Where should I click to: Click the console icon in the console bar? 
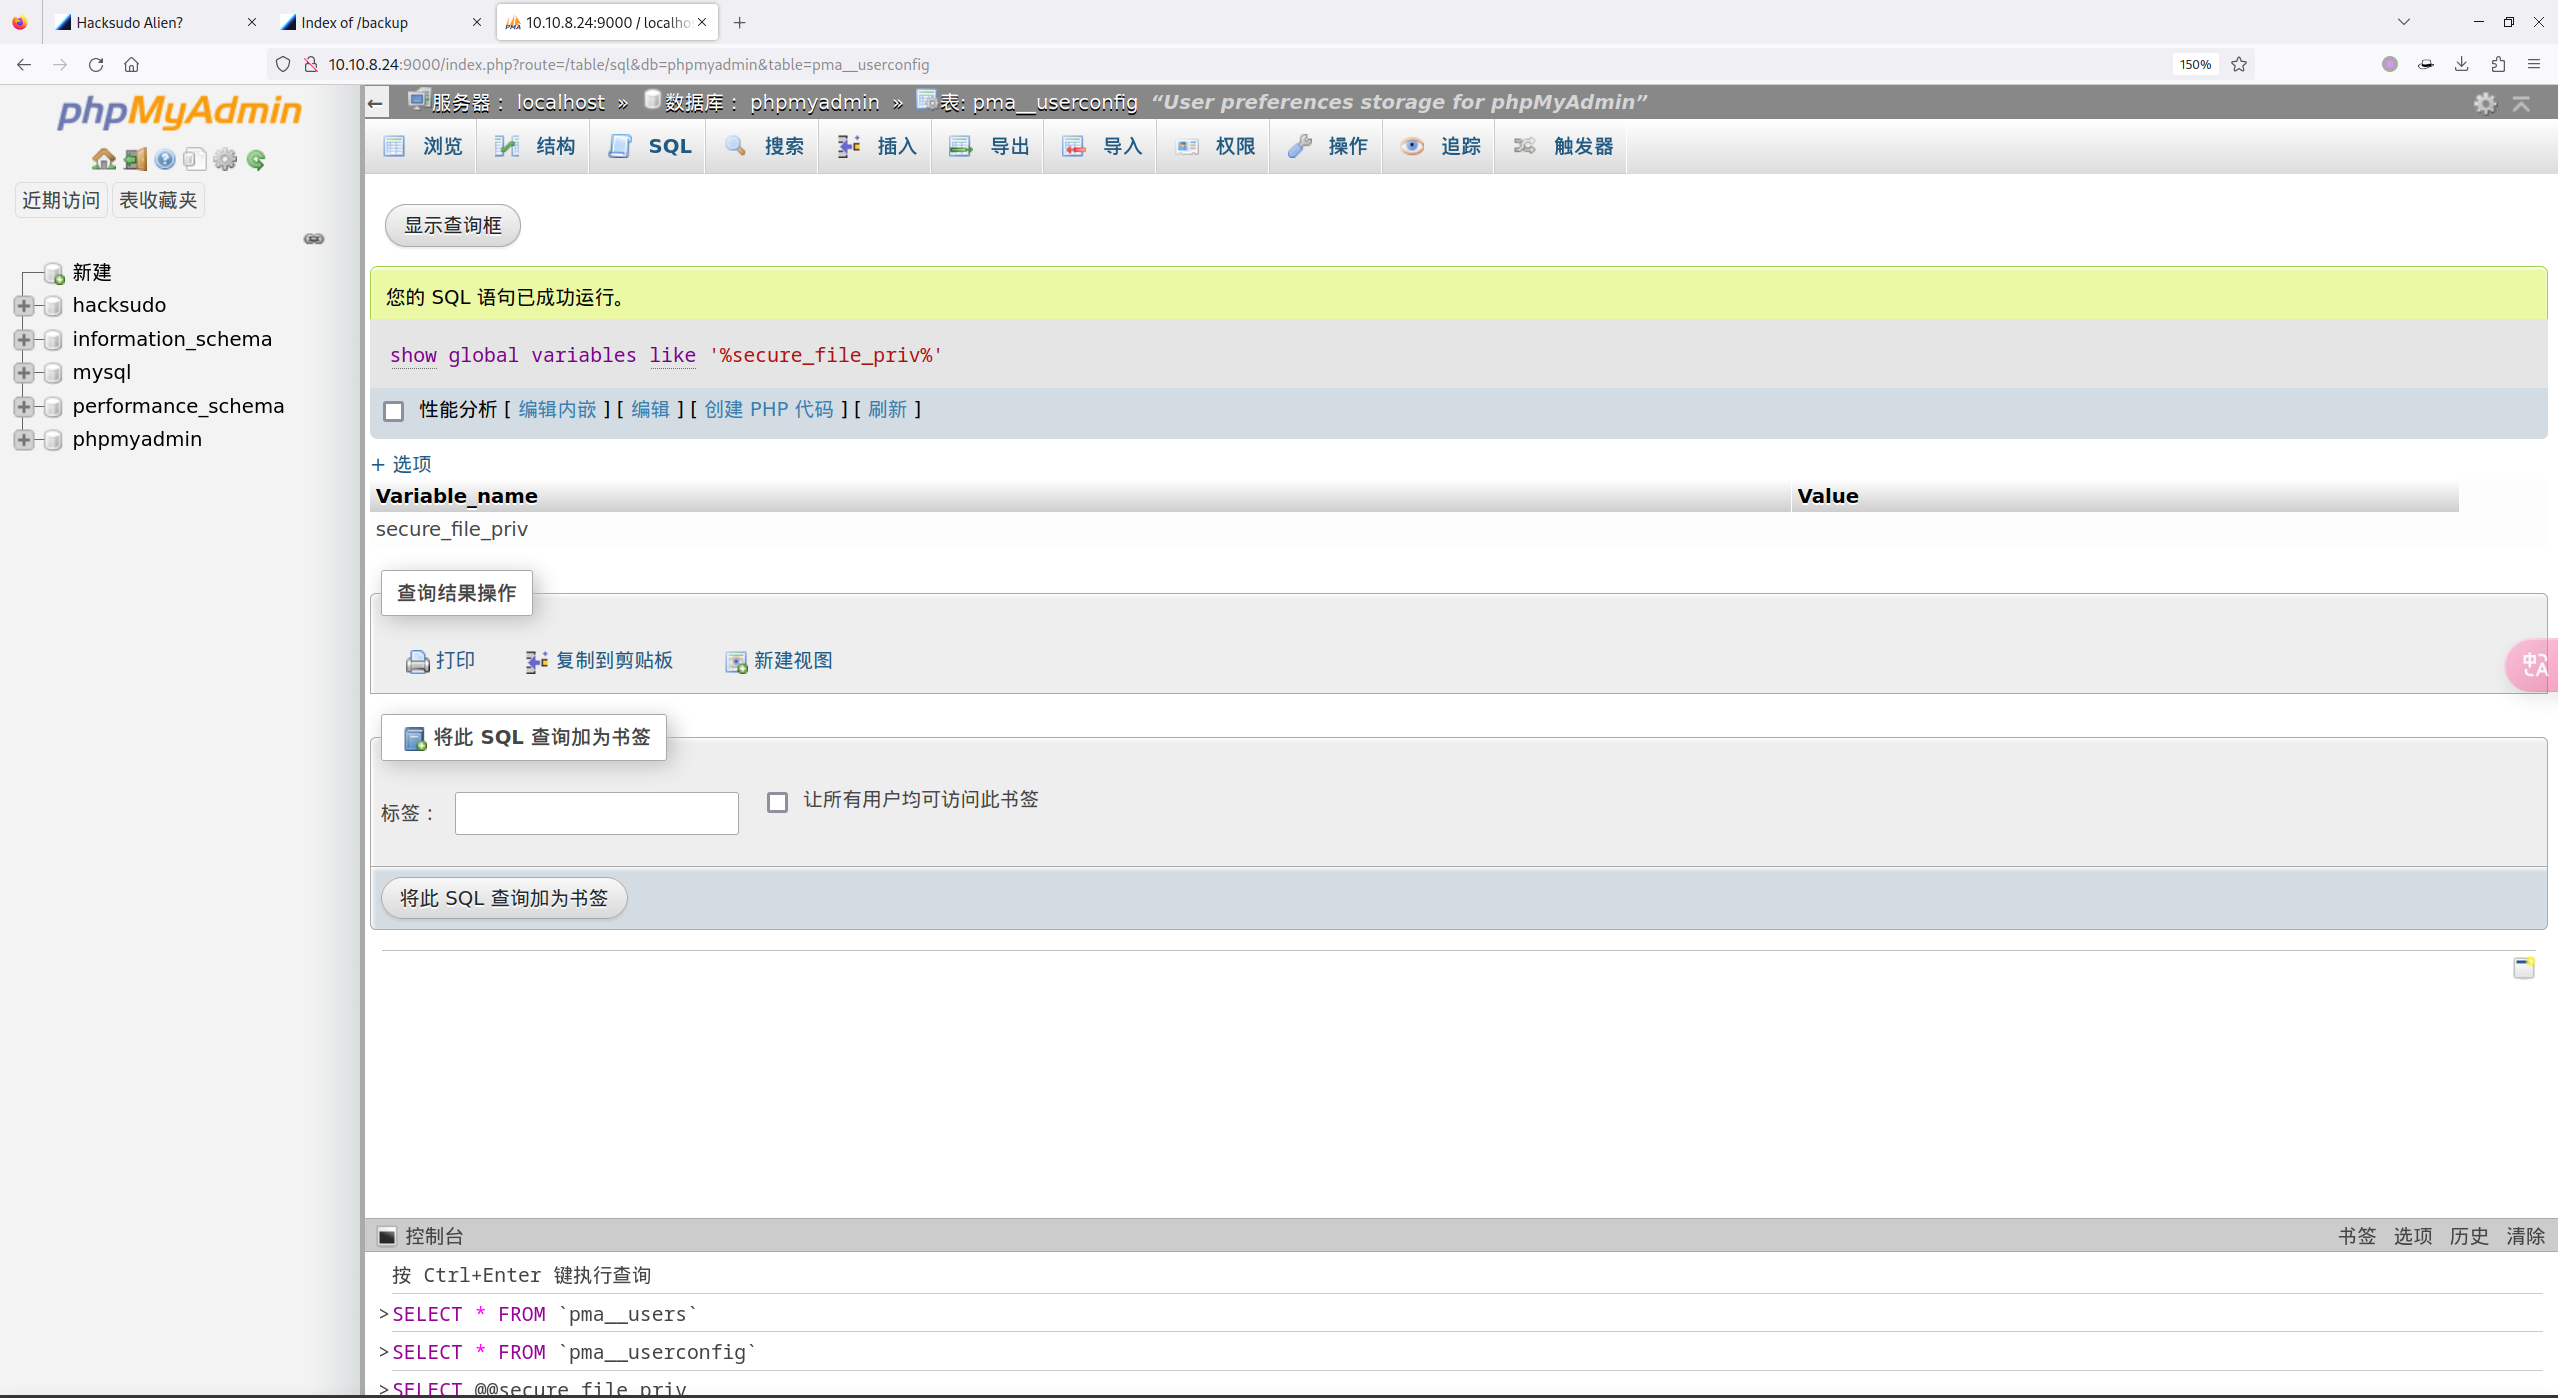tap(387, 1236)
